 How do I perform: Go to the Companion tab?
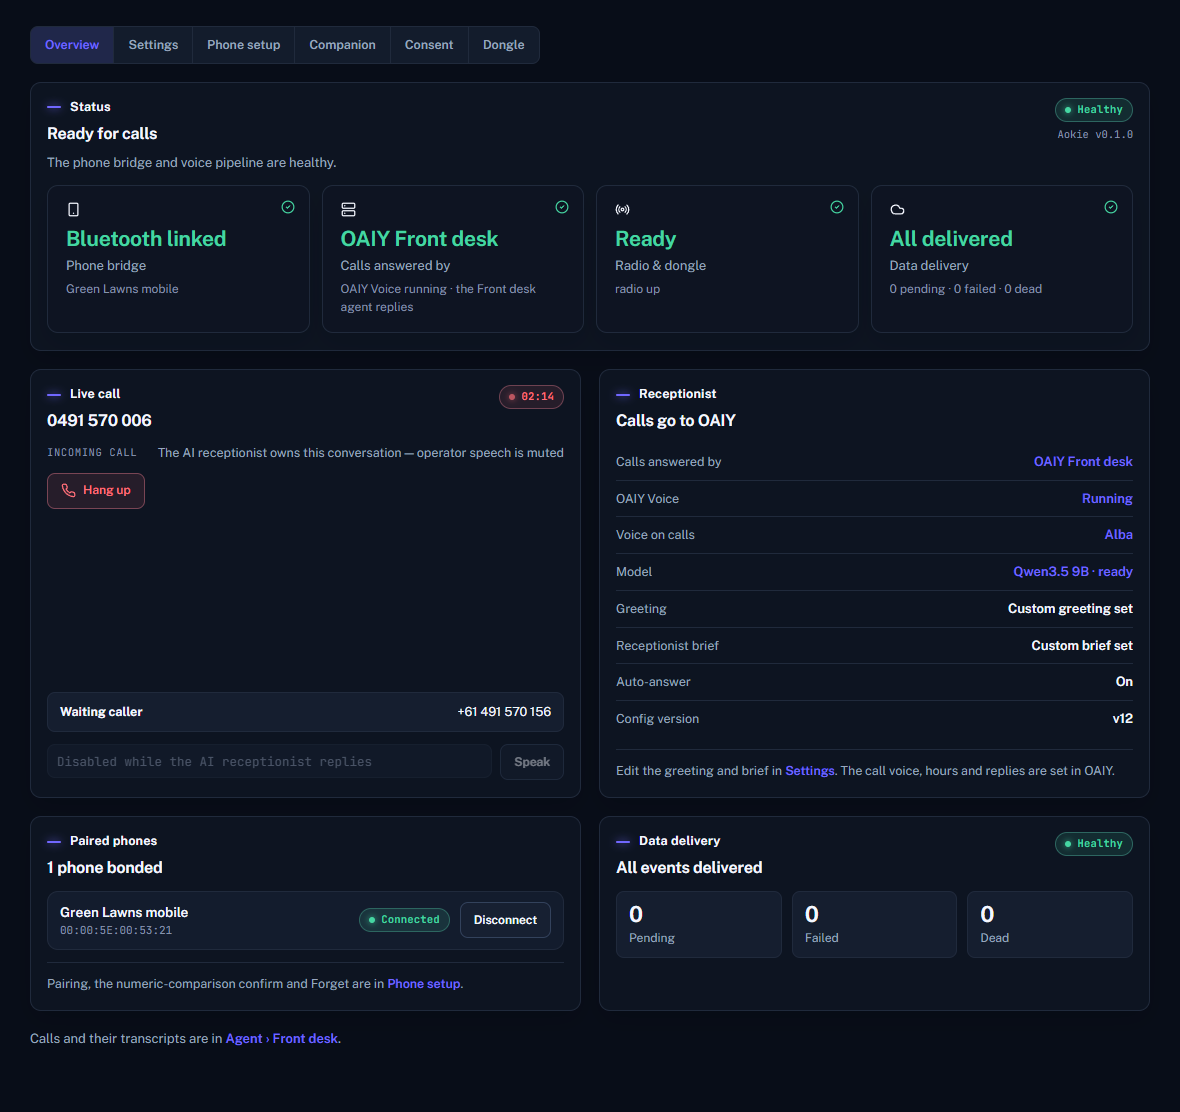pos(342,45)
